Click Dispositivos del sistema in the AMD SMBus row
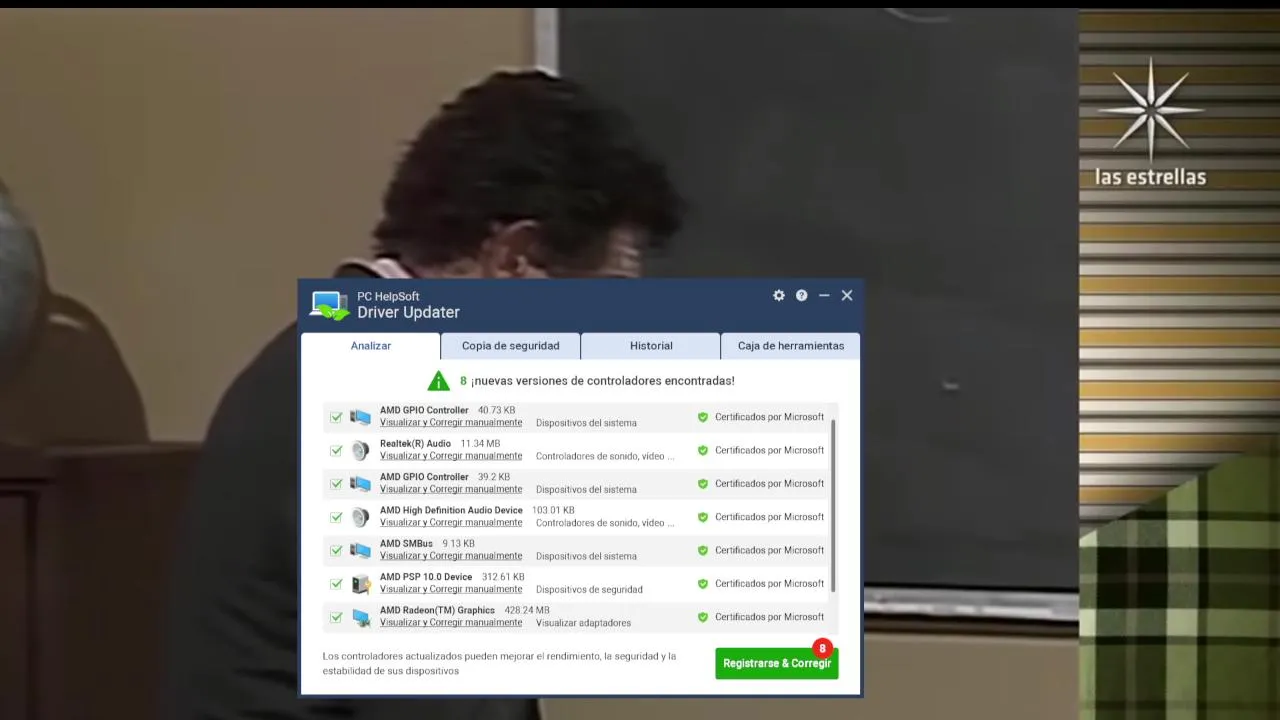 point(586,556)
